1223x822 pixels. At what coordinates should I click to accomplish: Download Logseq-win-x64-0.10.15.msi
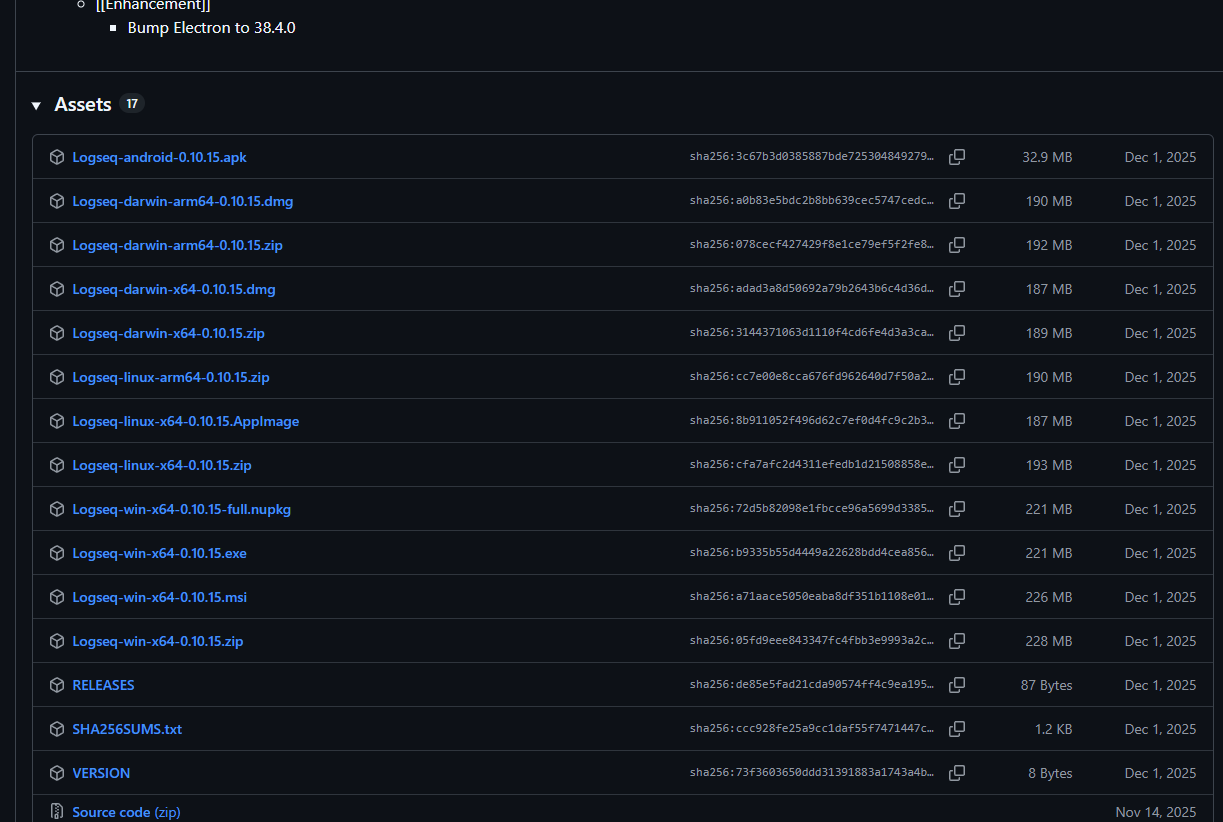(159, 597)
